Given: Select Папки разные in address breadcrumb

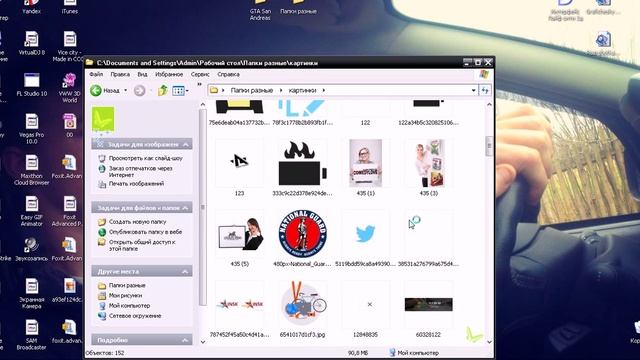Looking at the screenshot, I should [251, 90].
